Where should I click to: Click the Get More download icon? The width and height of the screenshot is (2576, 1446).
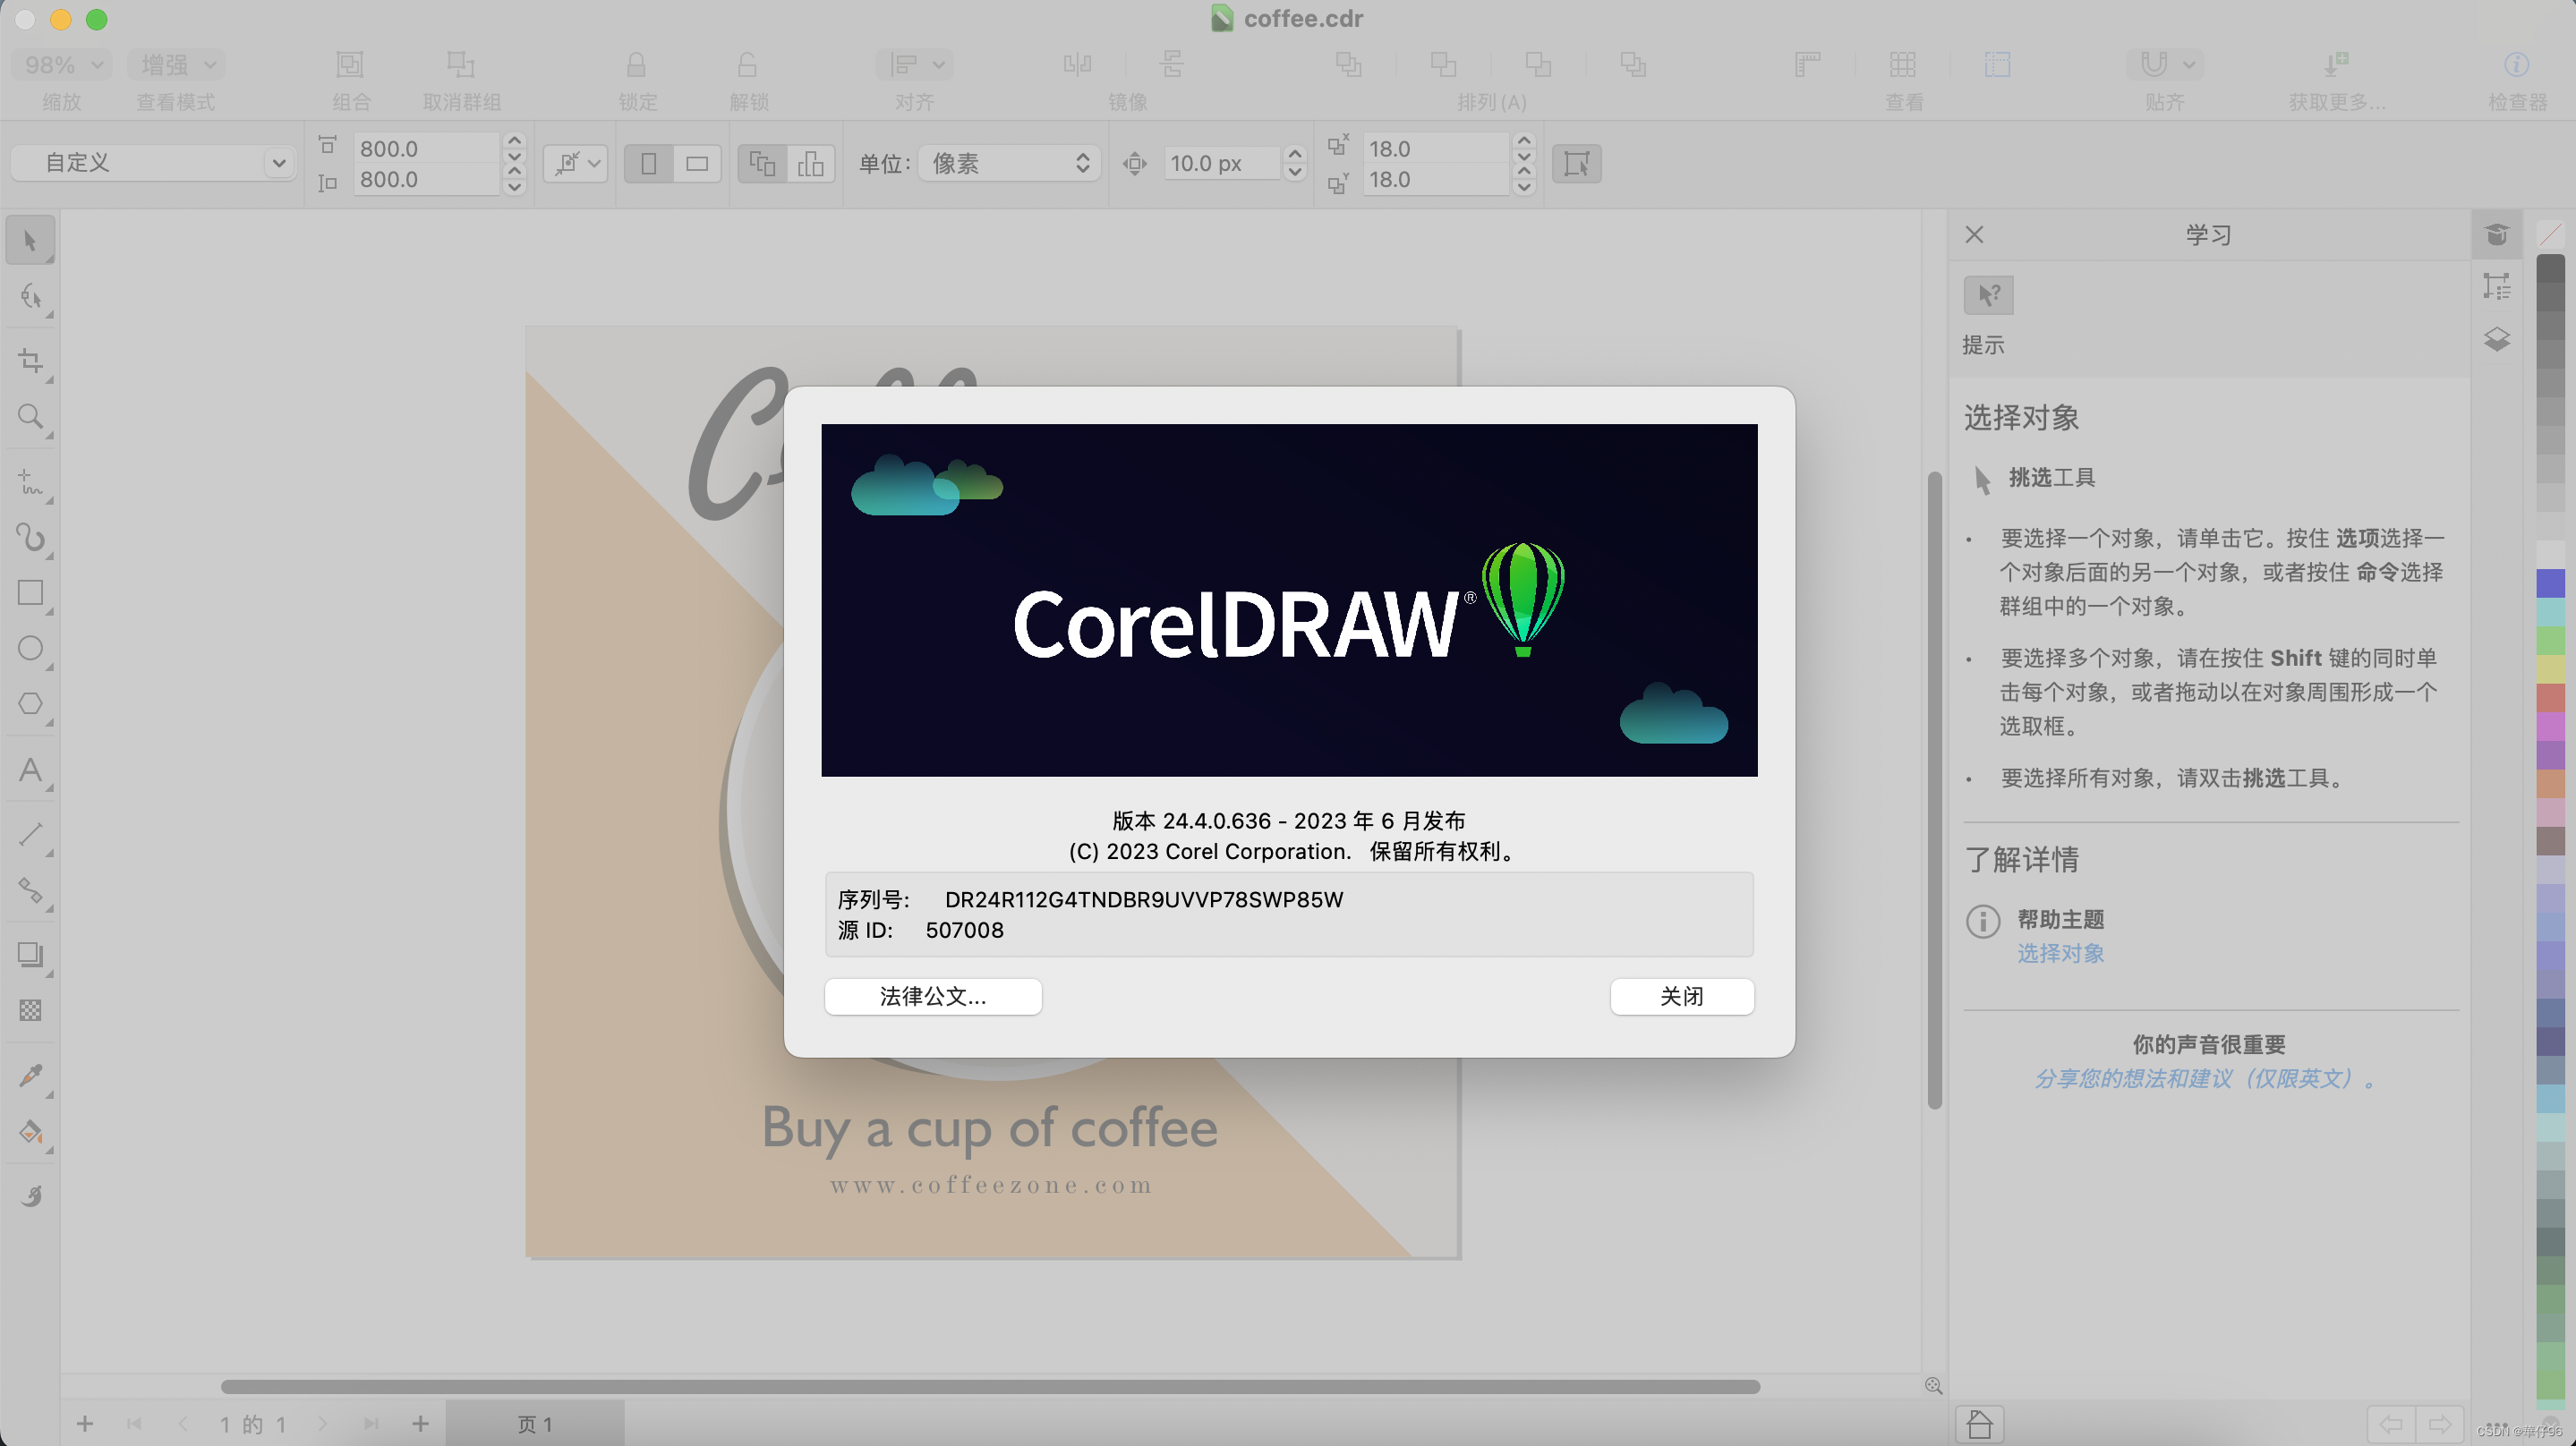[2335, 65]
